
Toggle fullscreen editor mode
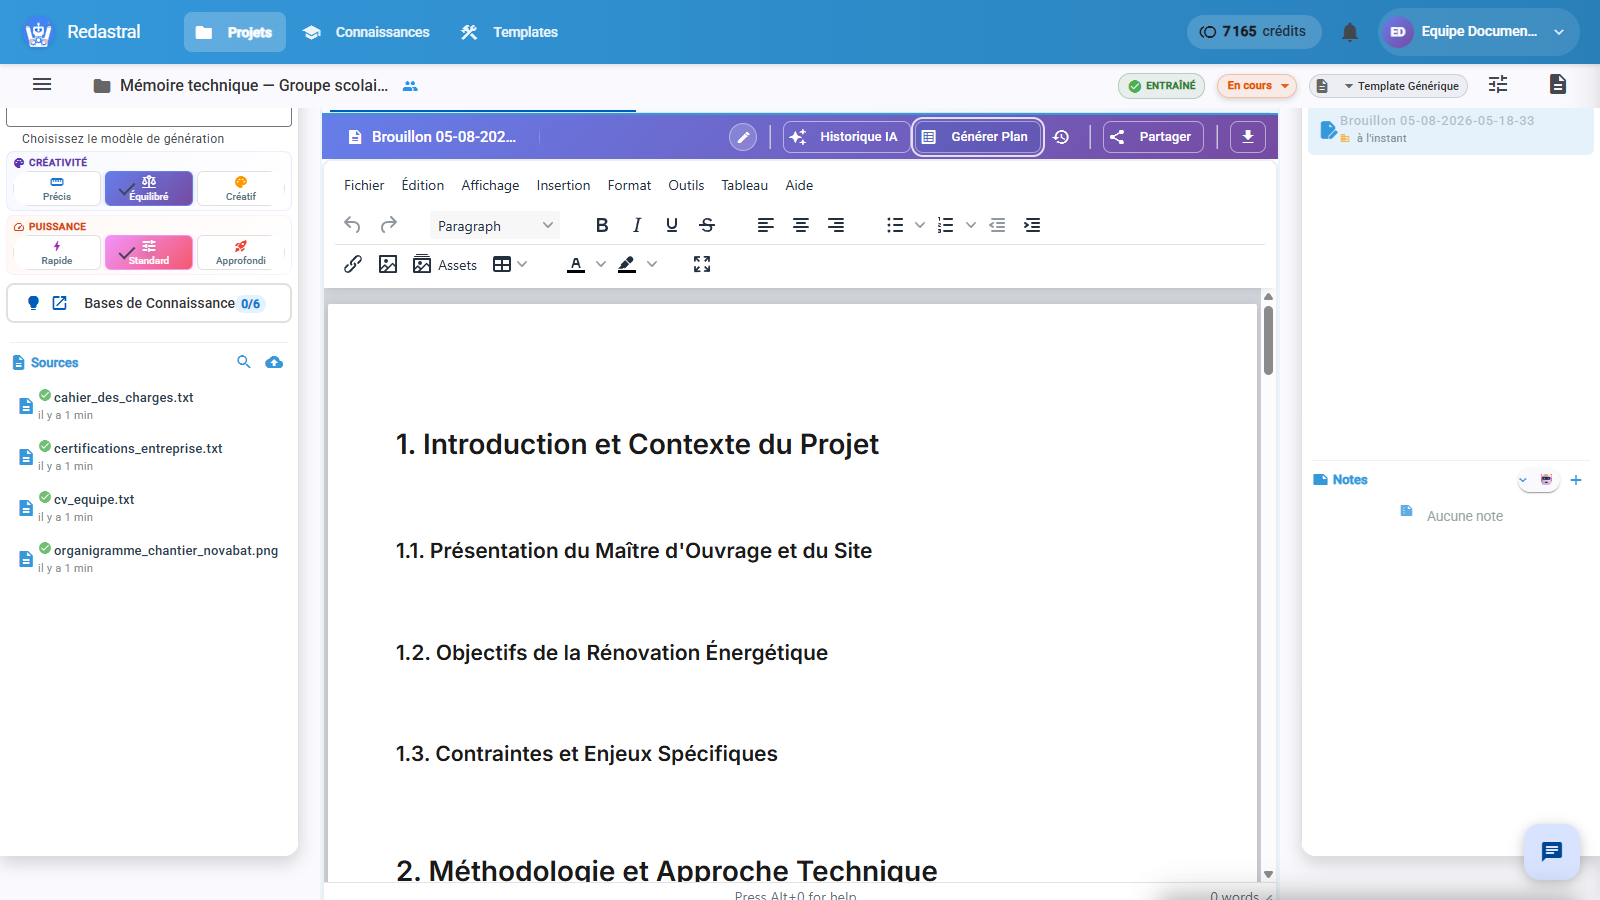click(x=702, y=264)
